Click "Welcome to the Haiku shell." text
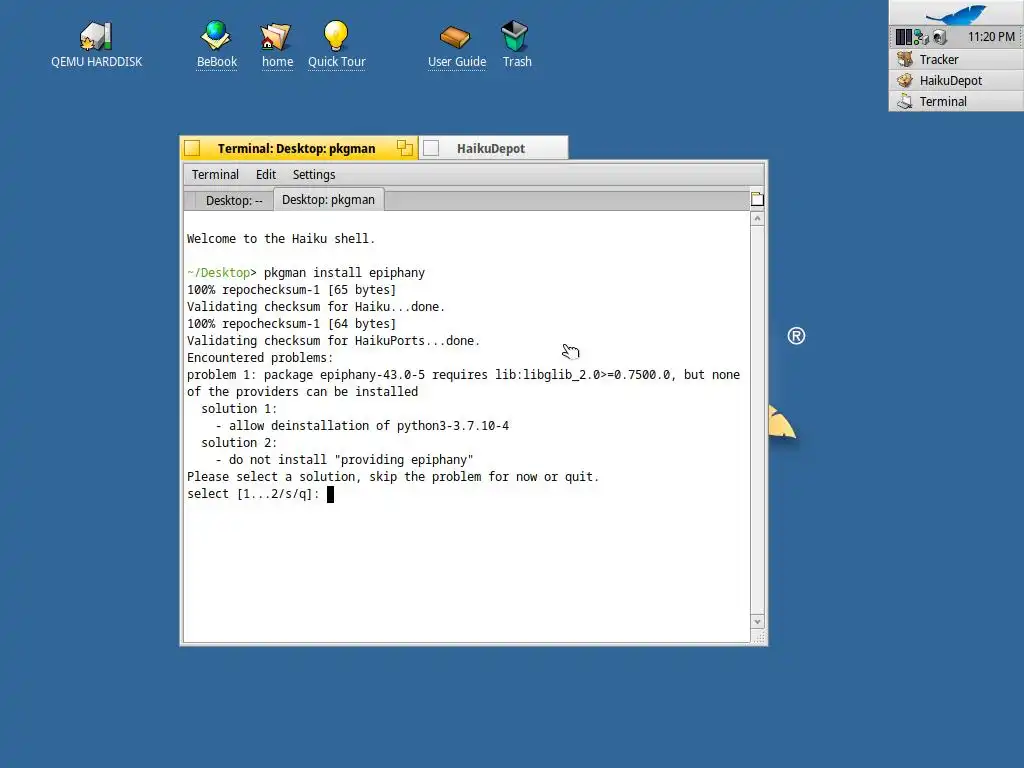The height and width of the screenshot is (768, 1024). click(281, 238)
